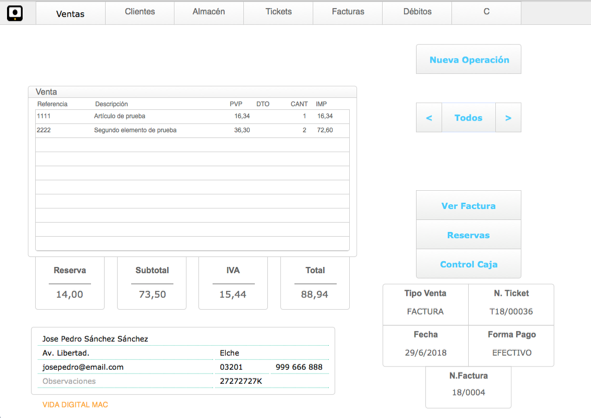
Task: Click the customer email field
Action: [x=125, y=367]
